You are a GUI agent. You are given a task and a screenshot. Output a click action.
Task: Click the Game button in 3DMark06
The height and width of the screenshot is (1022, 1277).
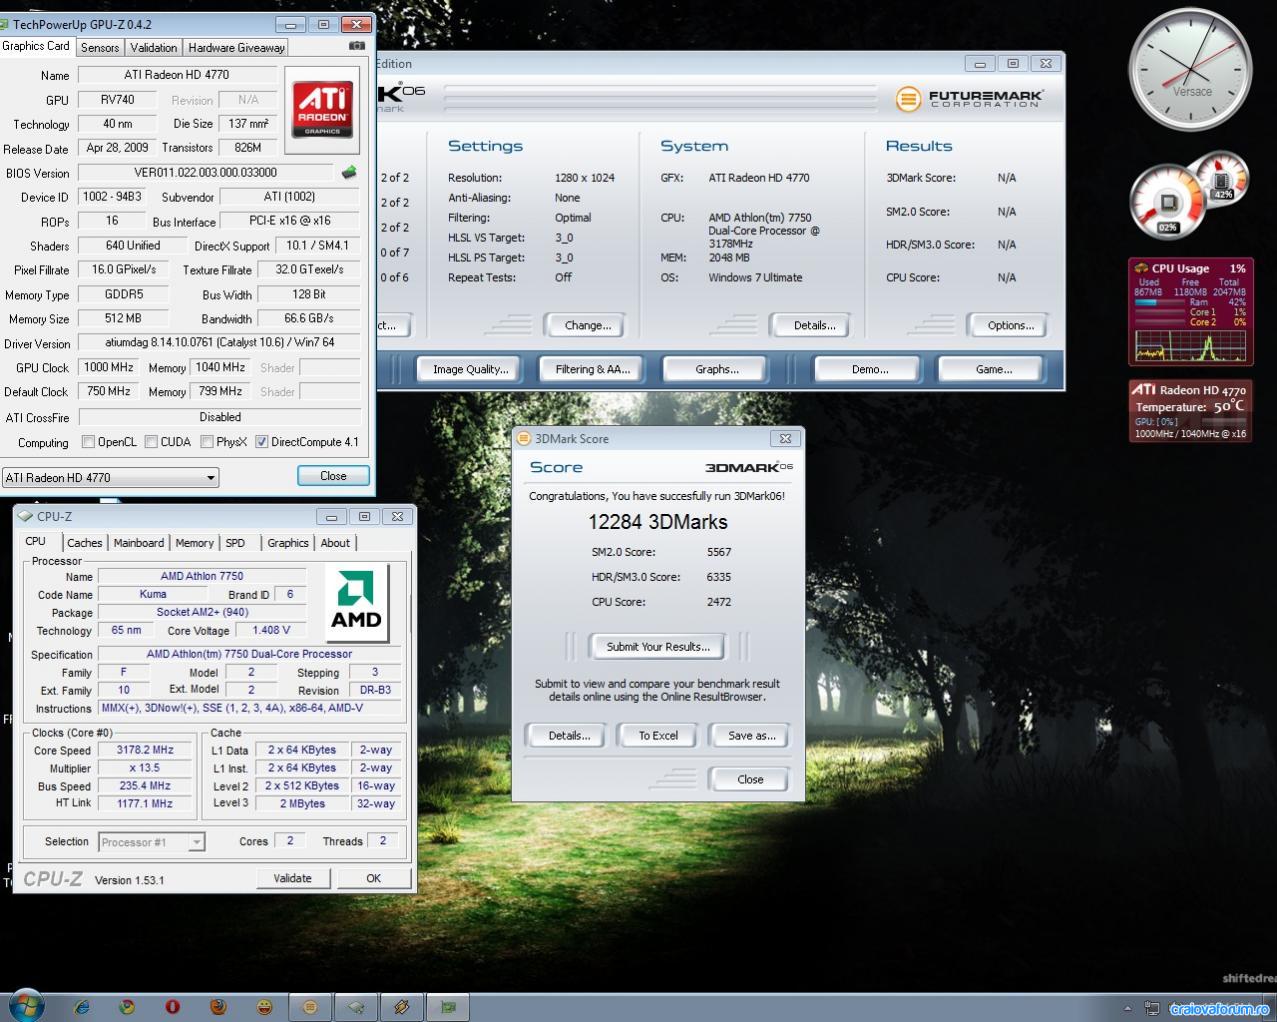click(x=993, y=369)
